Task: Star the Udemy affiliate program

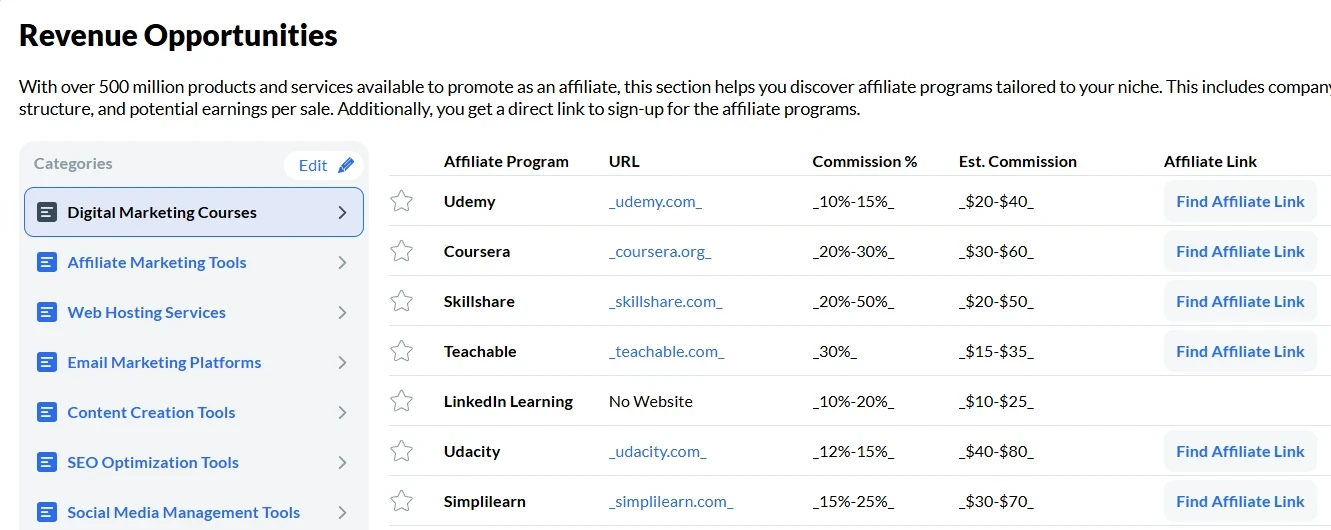Action: tap(401, 201)
